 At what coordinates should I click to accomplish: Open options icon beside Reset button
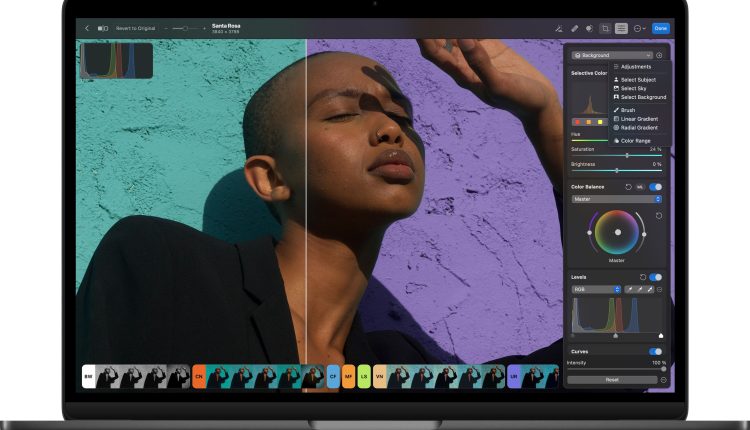point(663,380)
